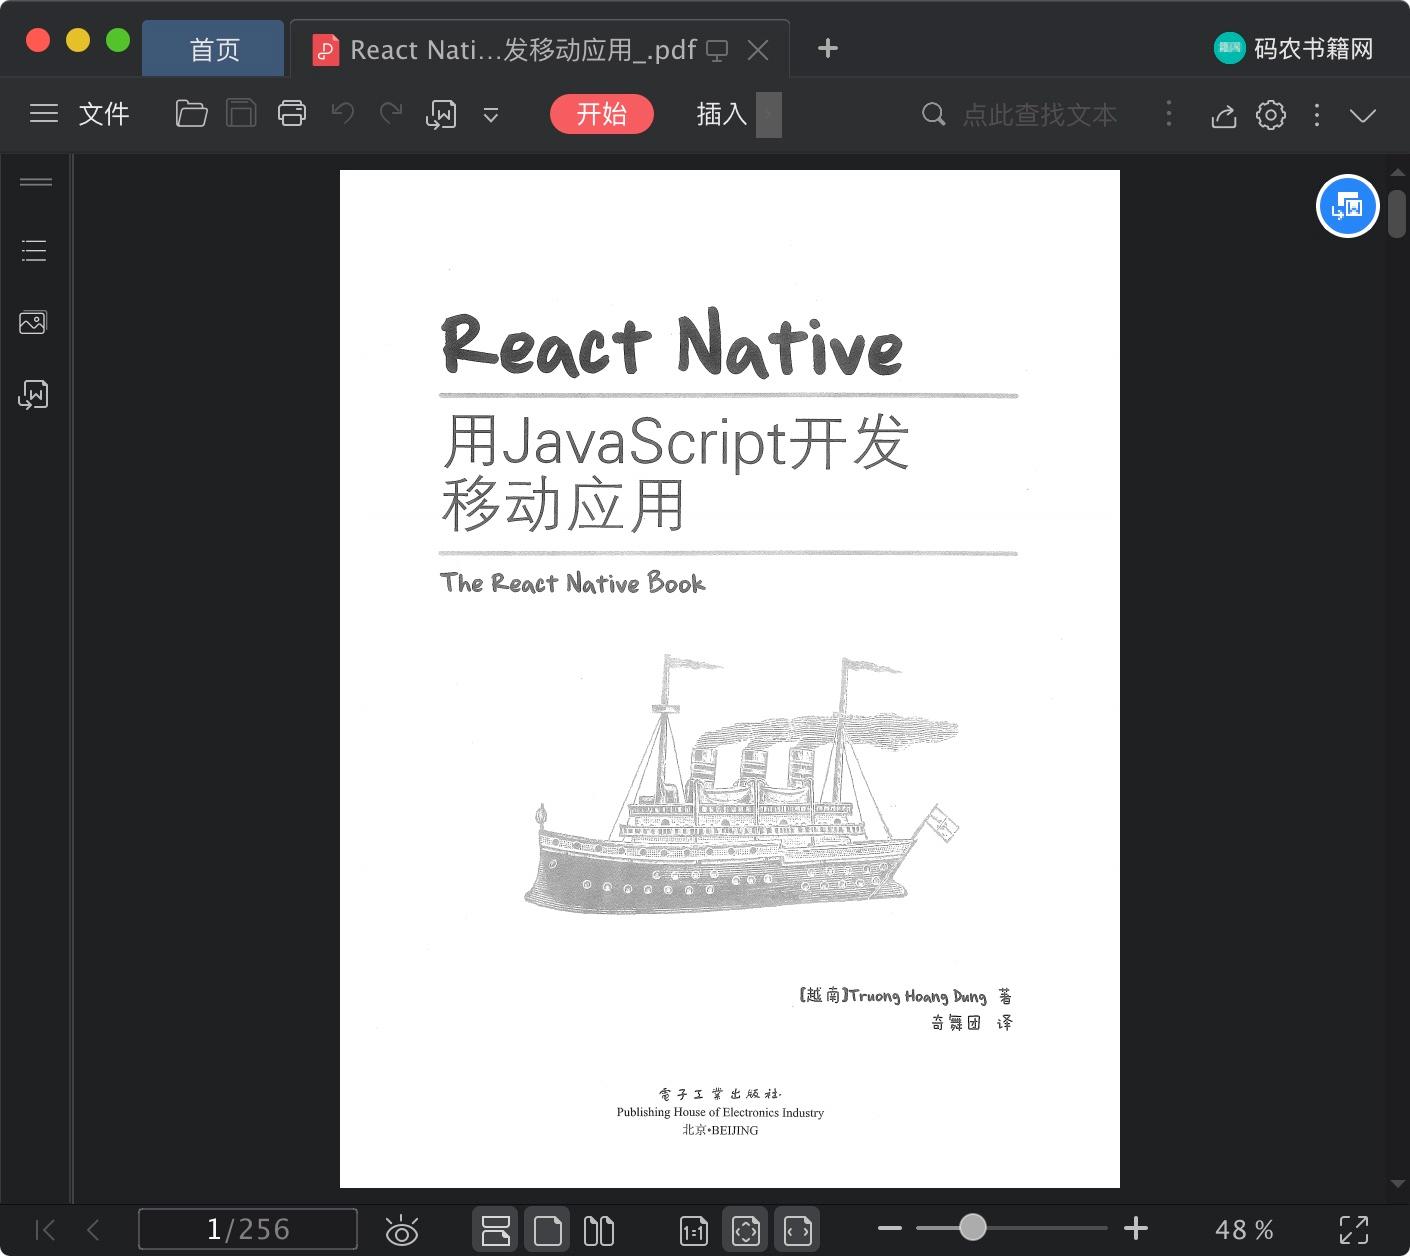
Task: Click text Publishing House of Electronics Industry
Action: [x=720, y=1112]
